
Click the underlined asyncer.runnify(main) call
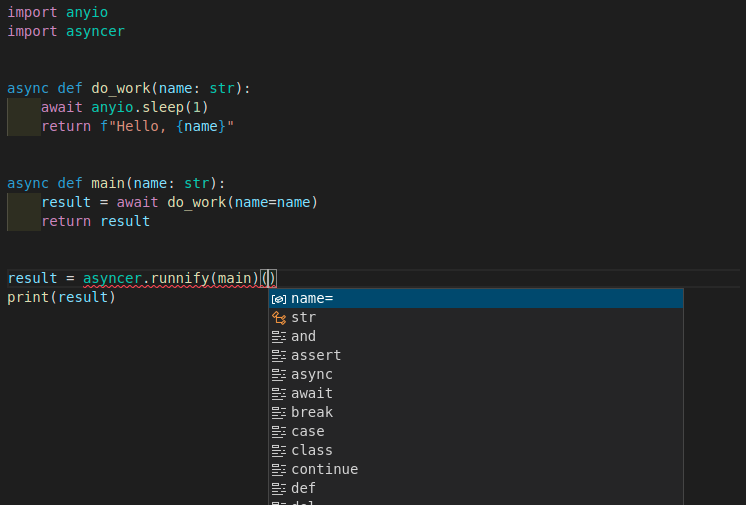point(170,278)
